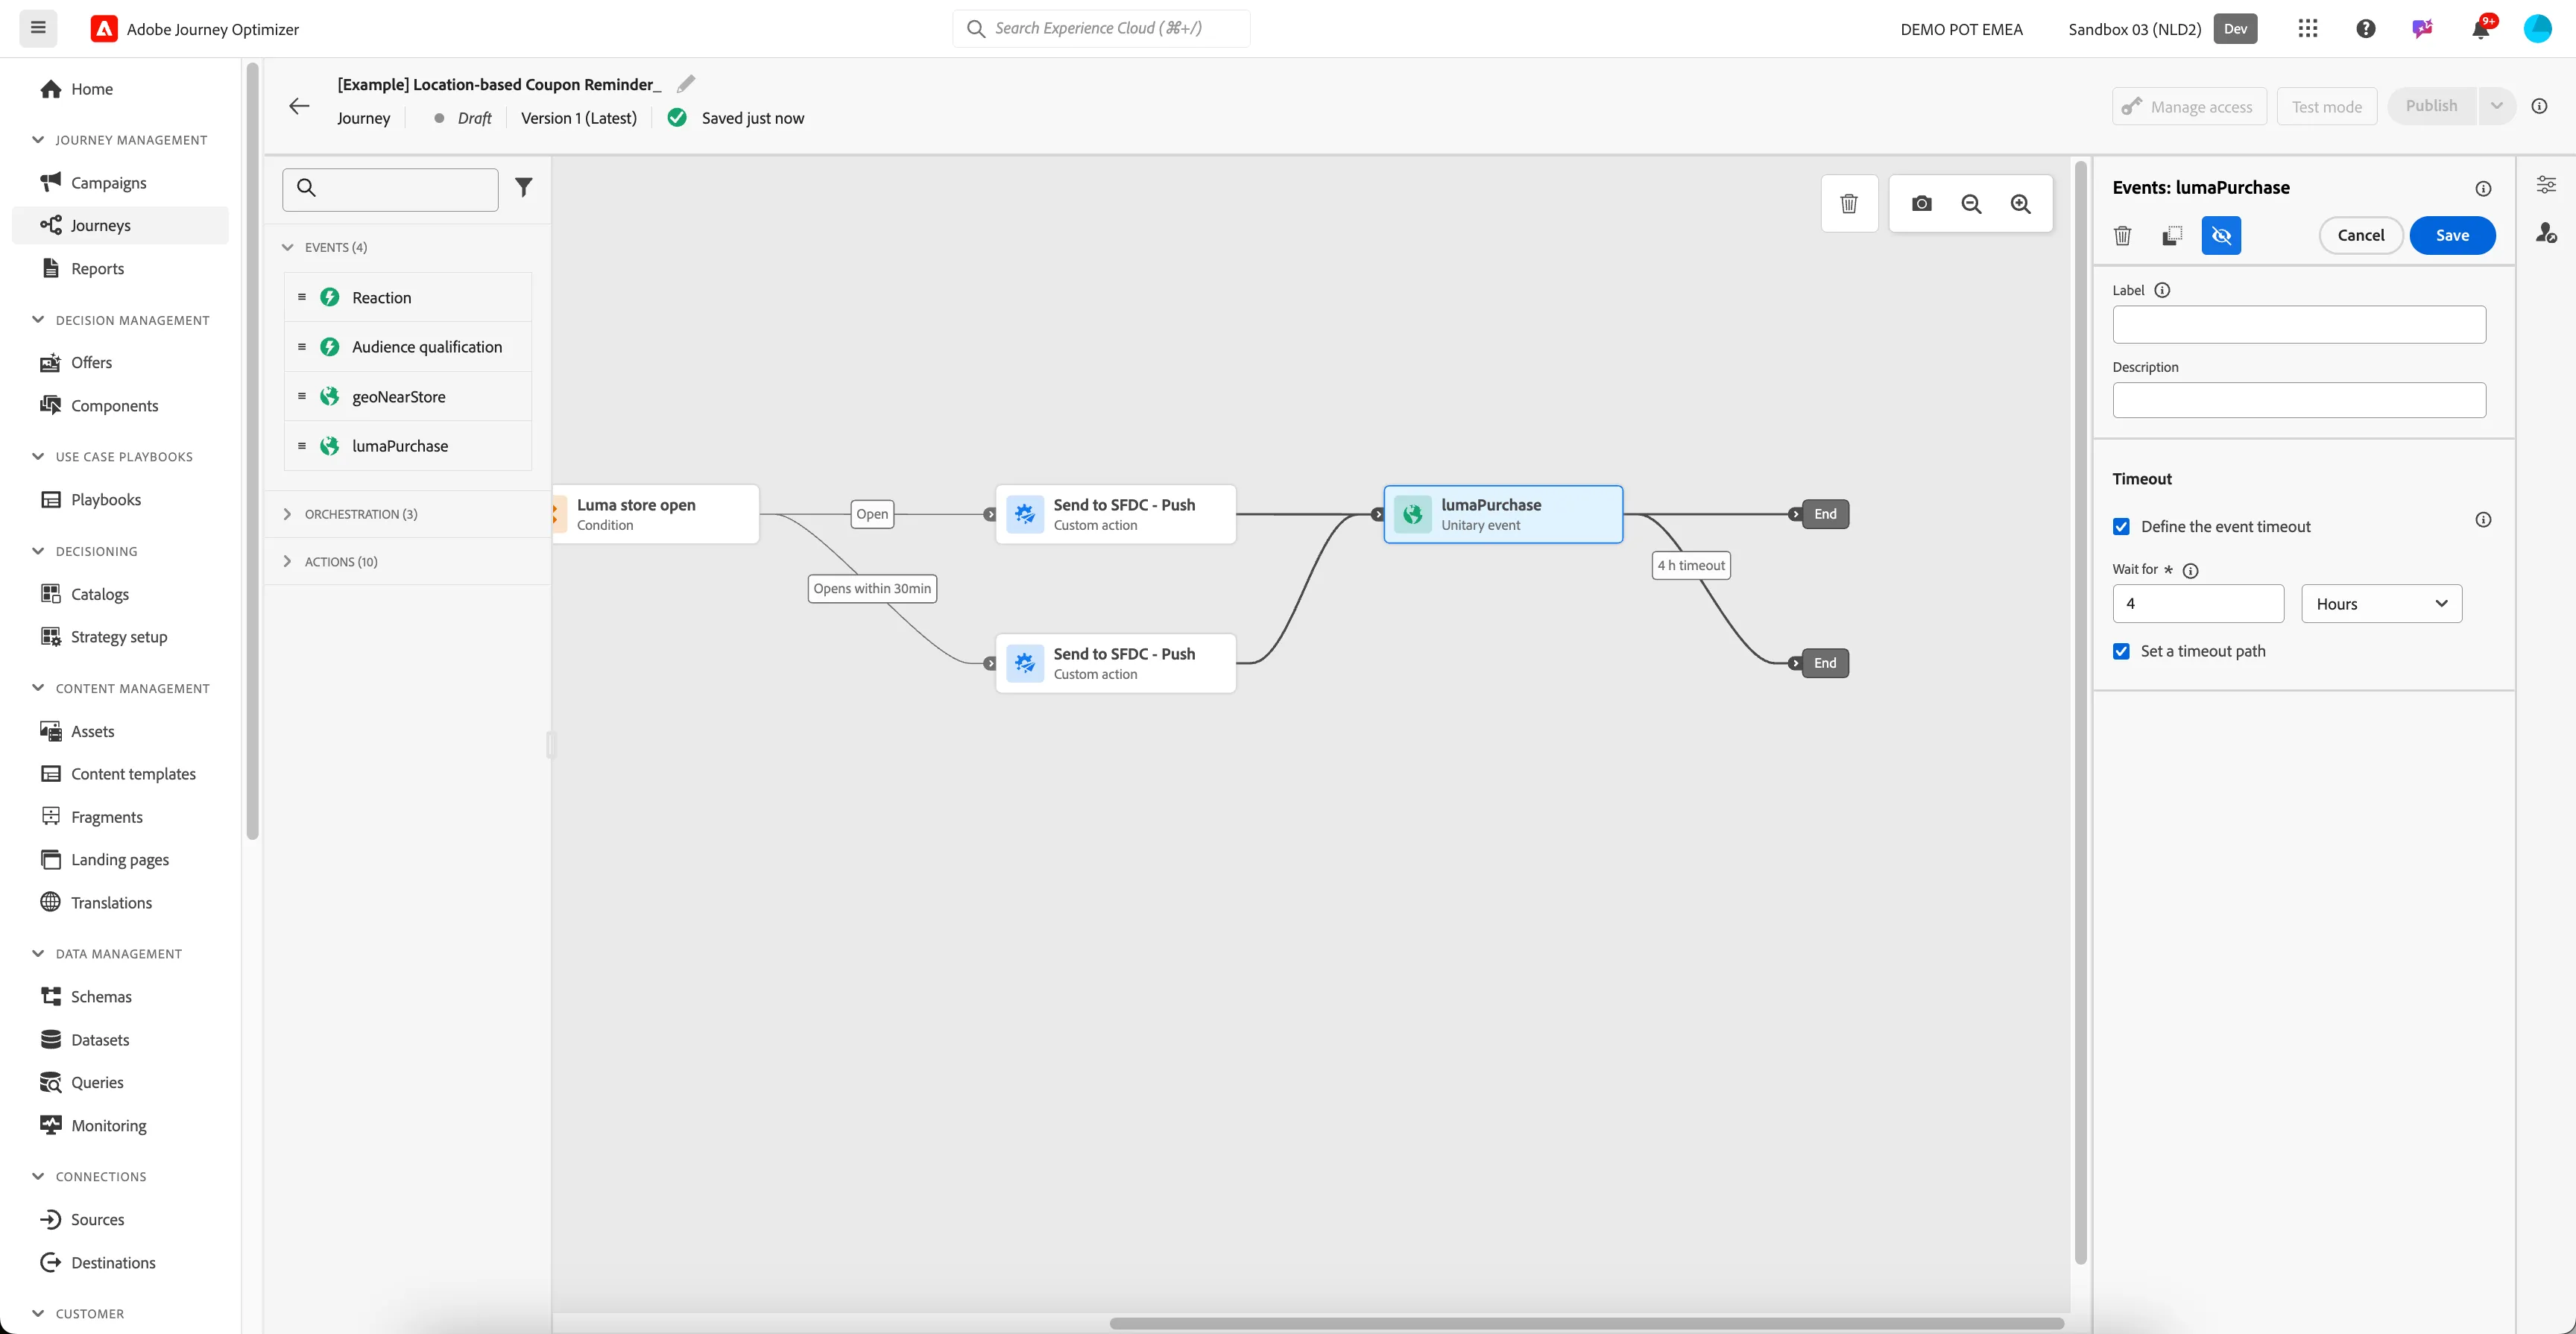Open the Hours unit dropdown
Screen dimensions: 2576x1334
pyautogui.click(x=2381, y=604)
